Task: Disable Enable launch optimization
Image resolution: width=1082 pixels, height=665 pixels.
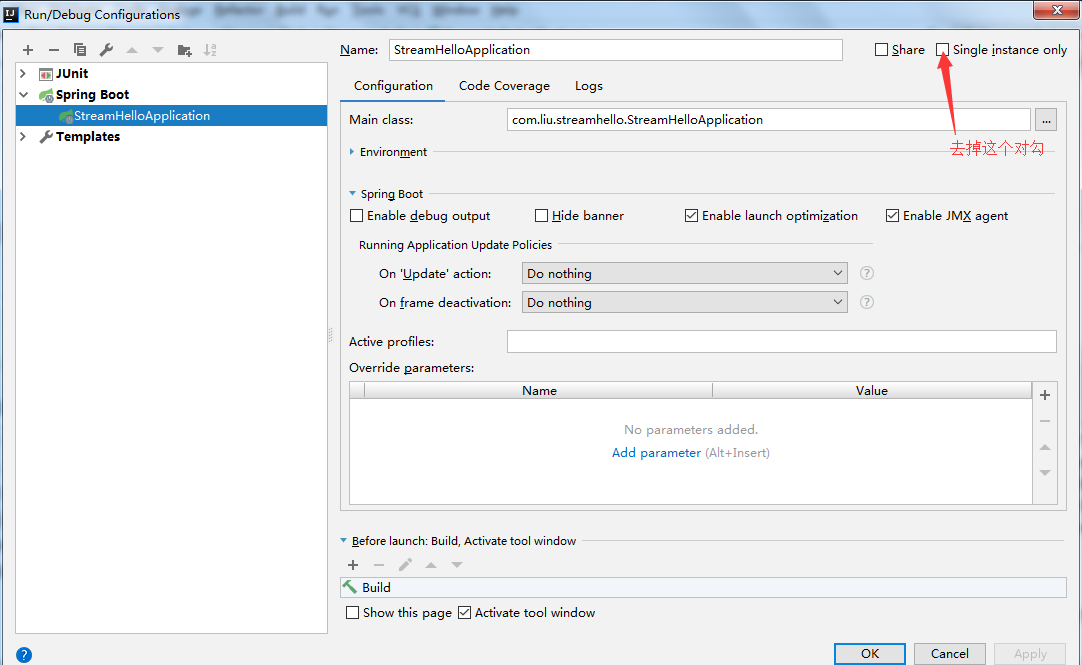Action: (x=691, y=216)
